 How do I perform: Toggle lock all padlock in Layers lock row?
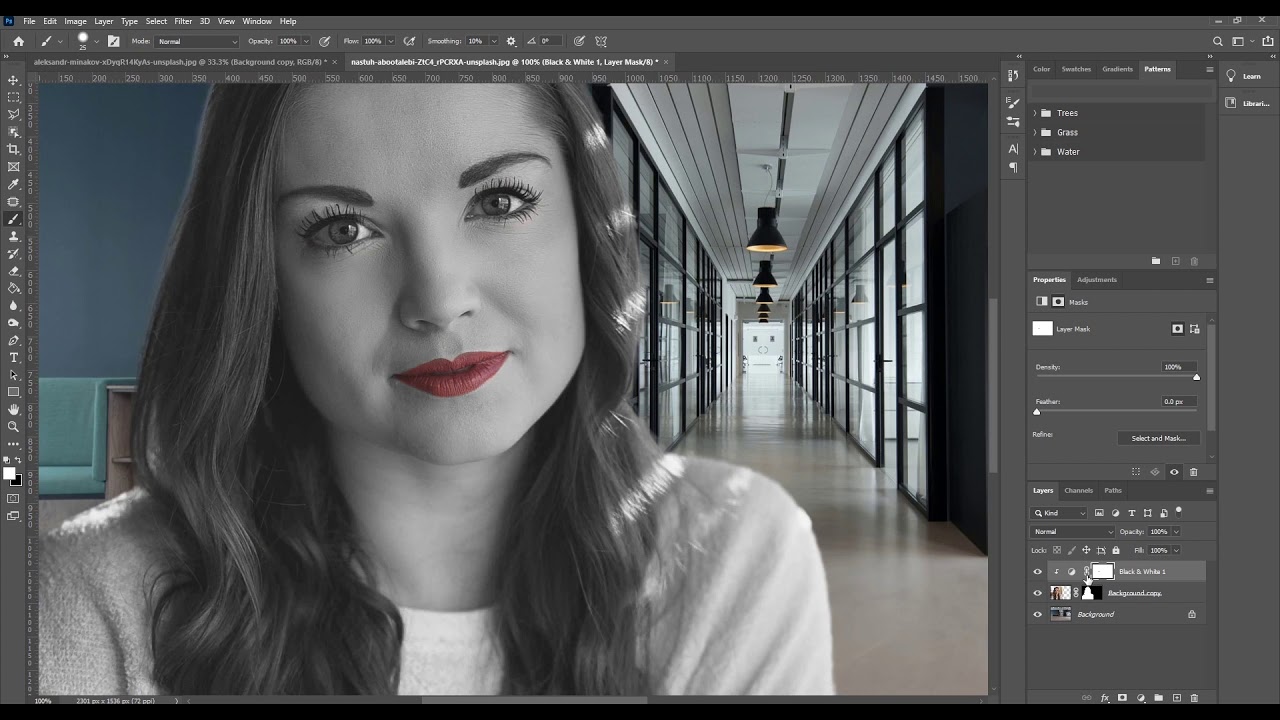1116,550
